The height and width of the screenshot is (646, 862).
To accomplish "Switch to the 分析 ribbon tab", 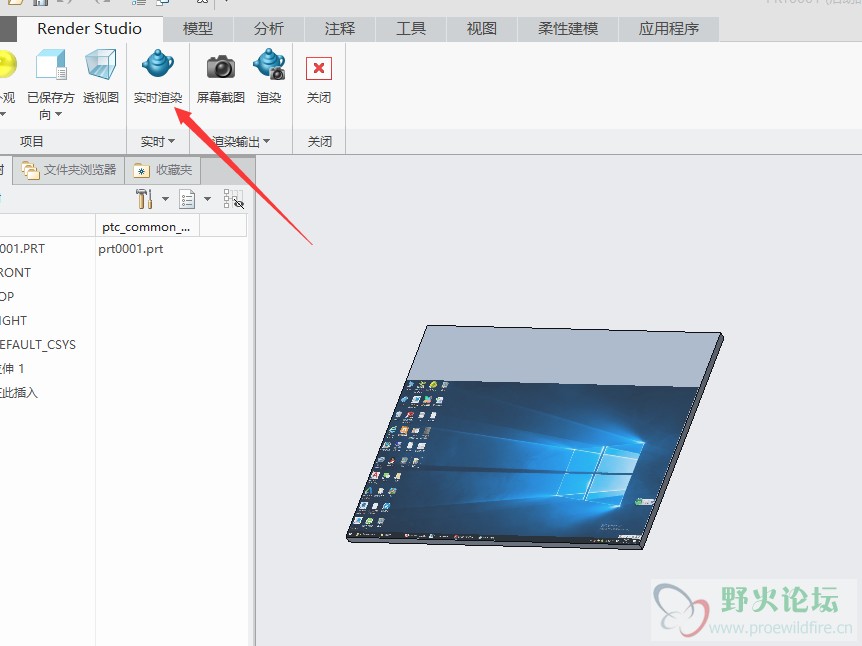I will [269, 29].
